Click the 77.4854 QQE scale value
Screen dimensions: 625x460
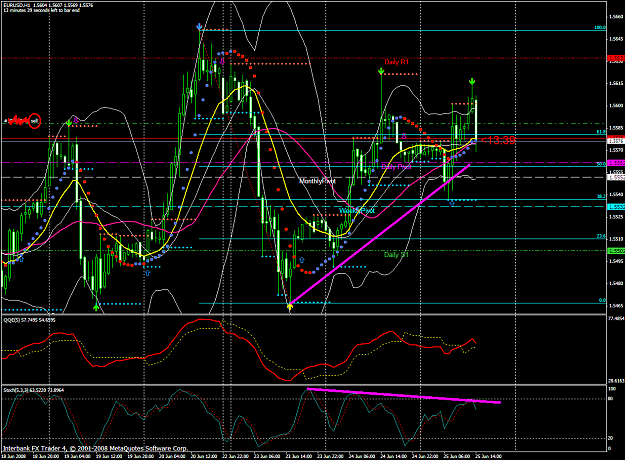[616, 318]
